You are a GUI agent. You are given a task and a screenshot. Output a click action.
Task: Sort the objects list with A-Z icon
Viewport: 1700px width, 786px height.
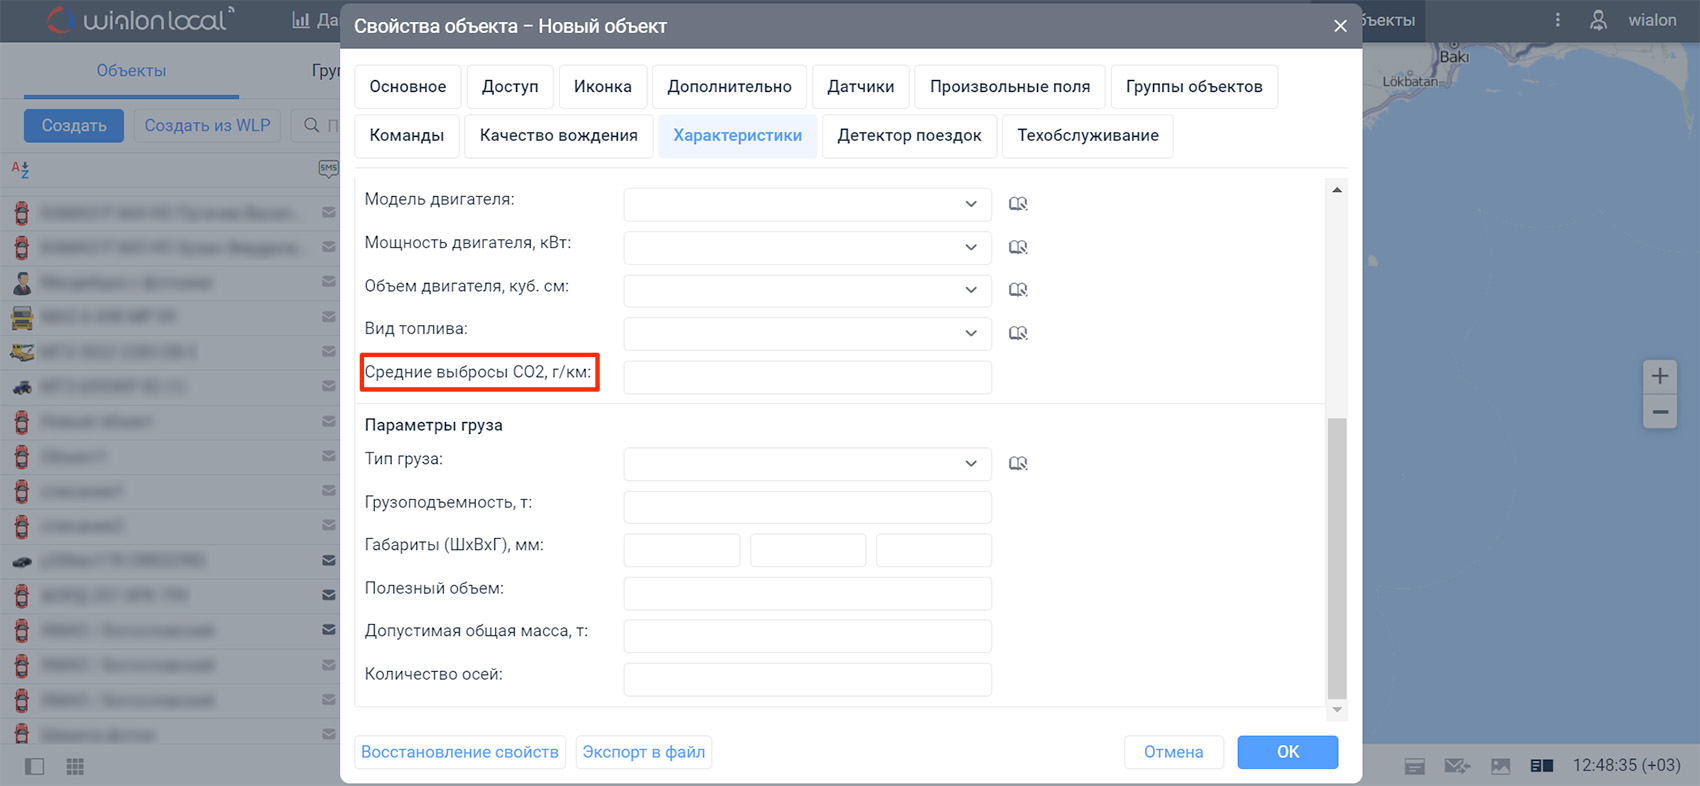pyautogui.click(x=20, y=170)
